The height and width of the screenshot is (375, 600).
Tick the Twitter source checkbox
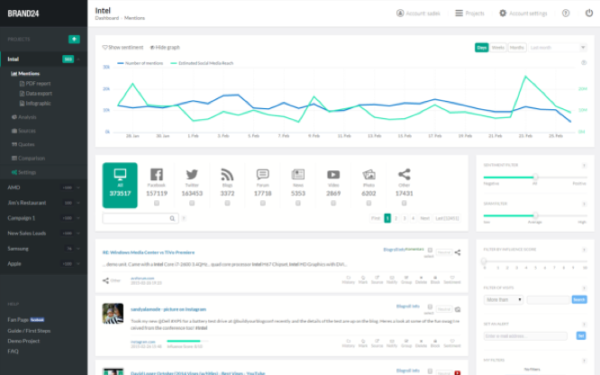tap(192, 203)
